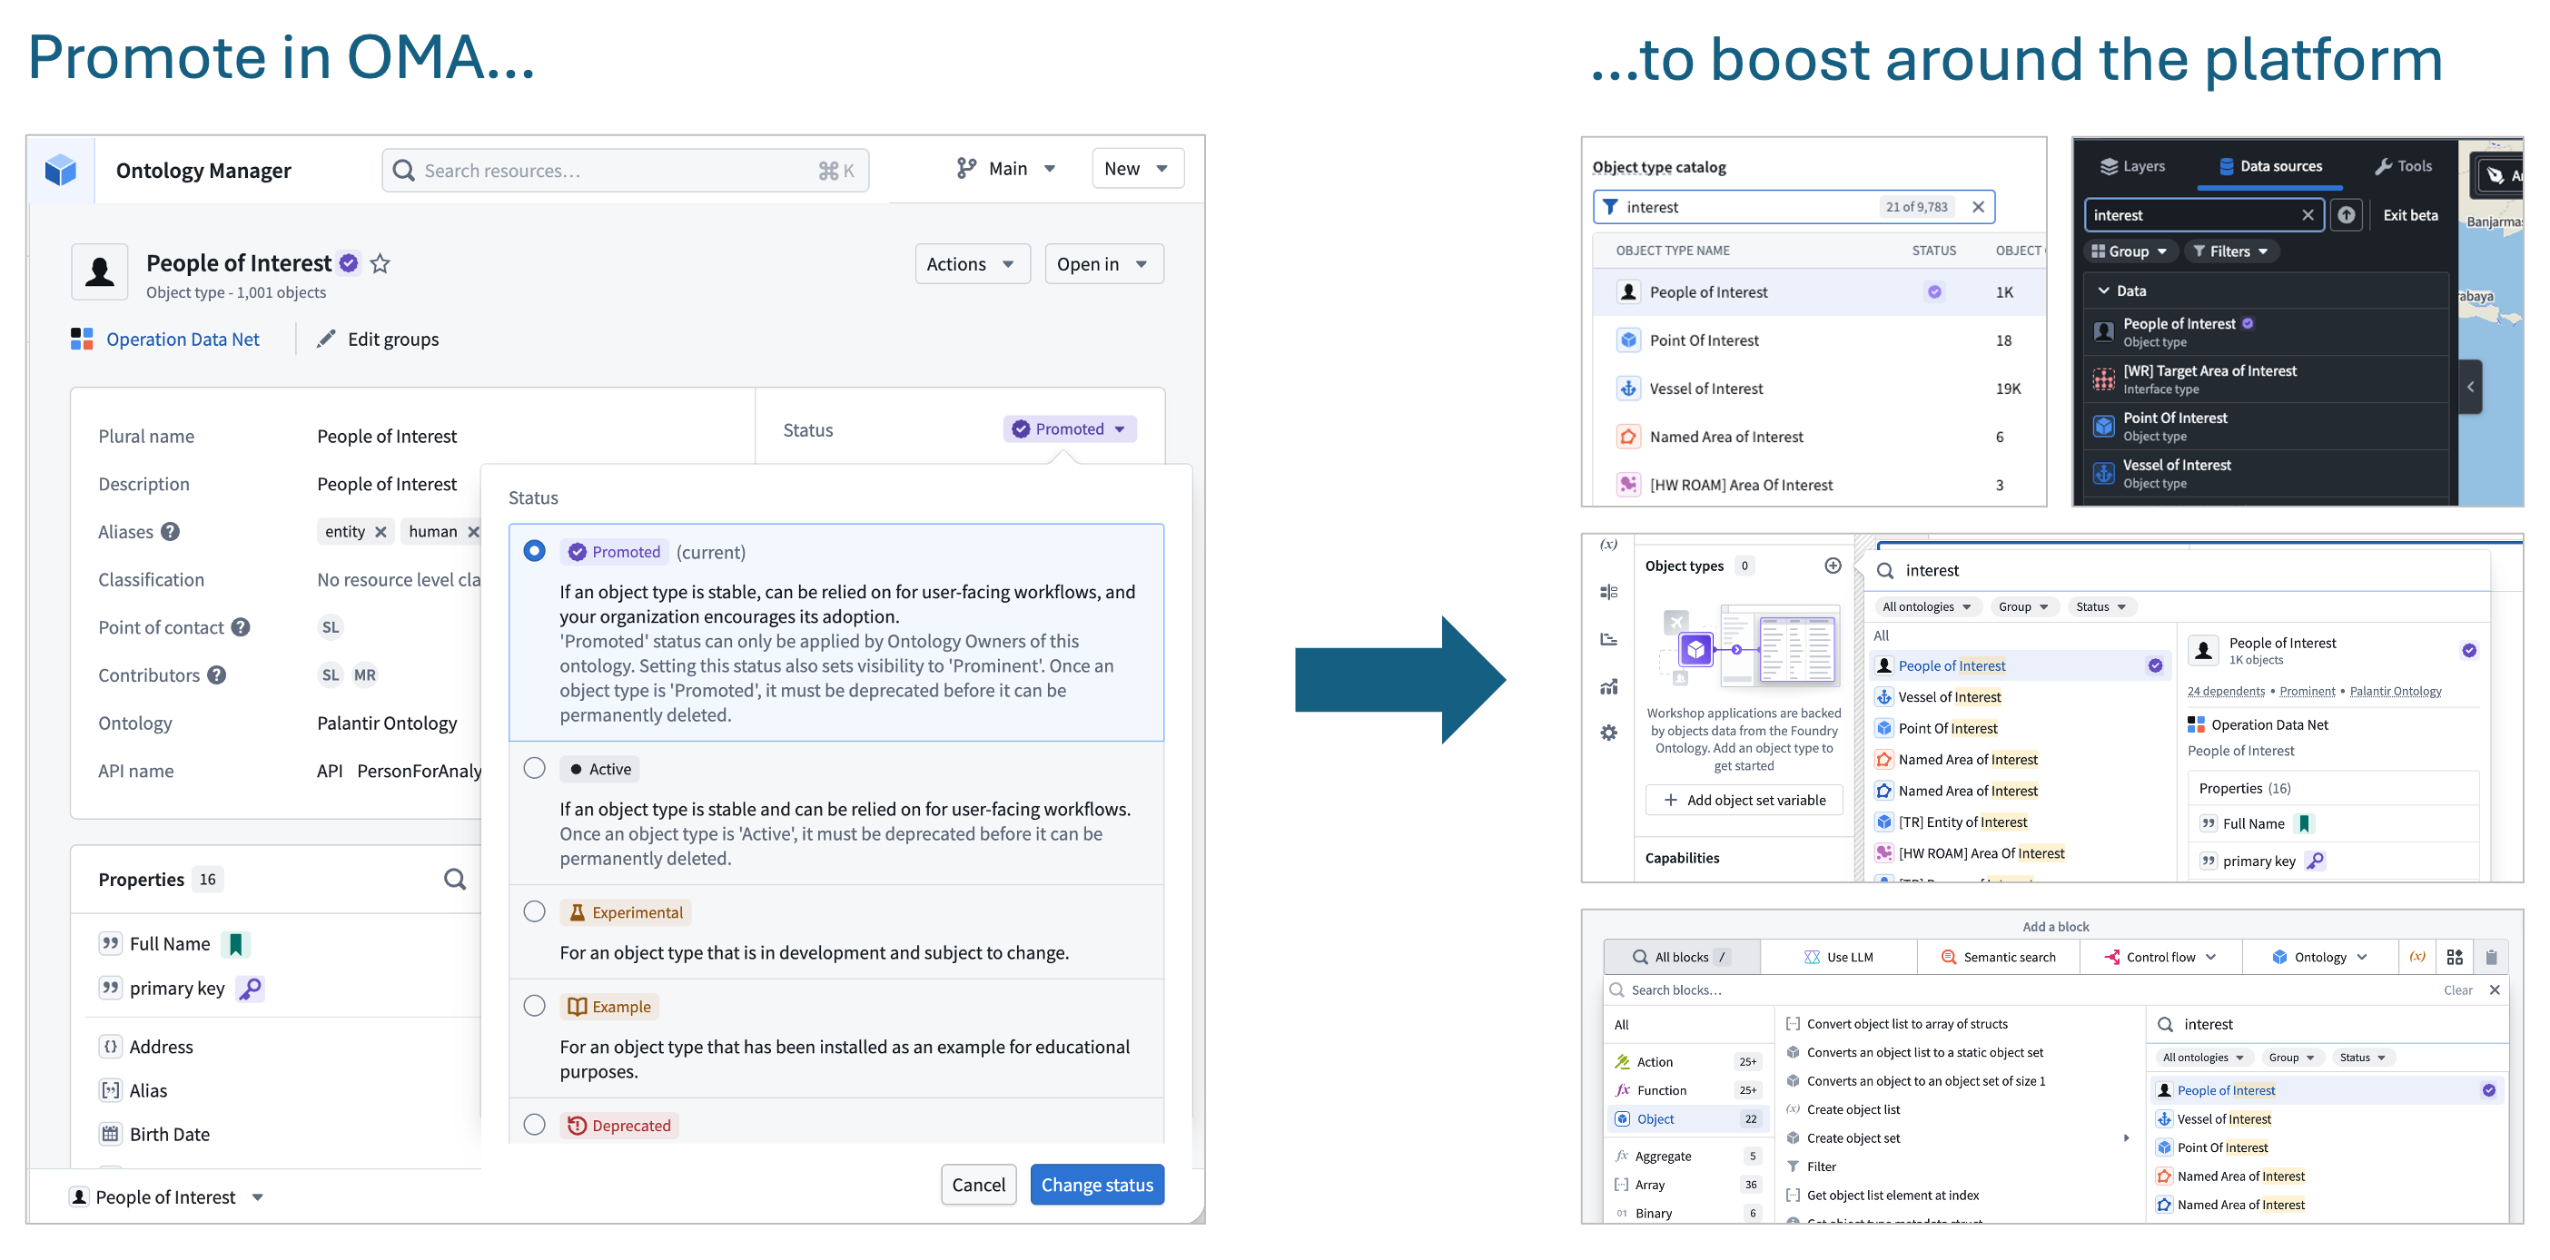Click the filter icon in Object type catalog search

pyautogui.click(x=1610, y=206)
